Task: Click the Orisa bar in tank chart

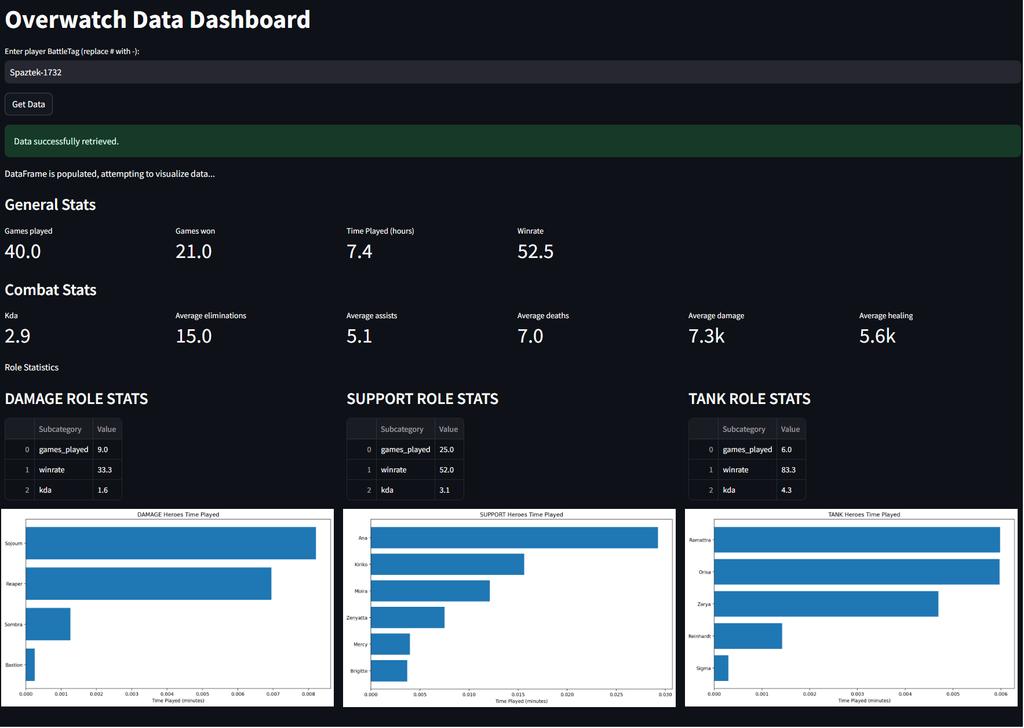Action: (857, 572)
